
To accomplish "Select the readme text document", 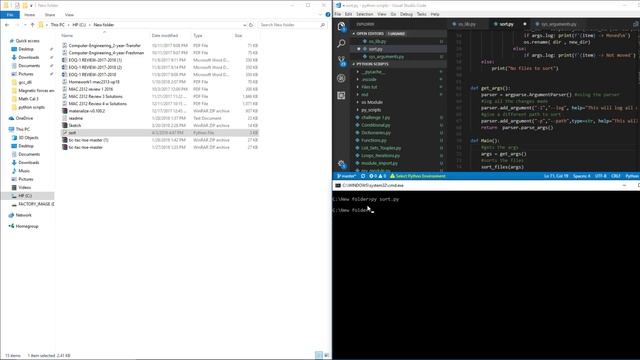I will (76, 118).
